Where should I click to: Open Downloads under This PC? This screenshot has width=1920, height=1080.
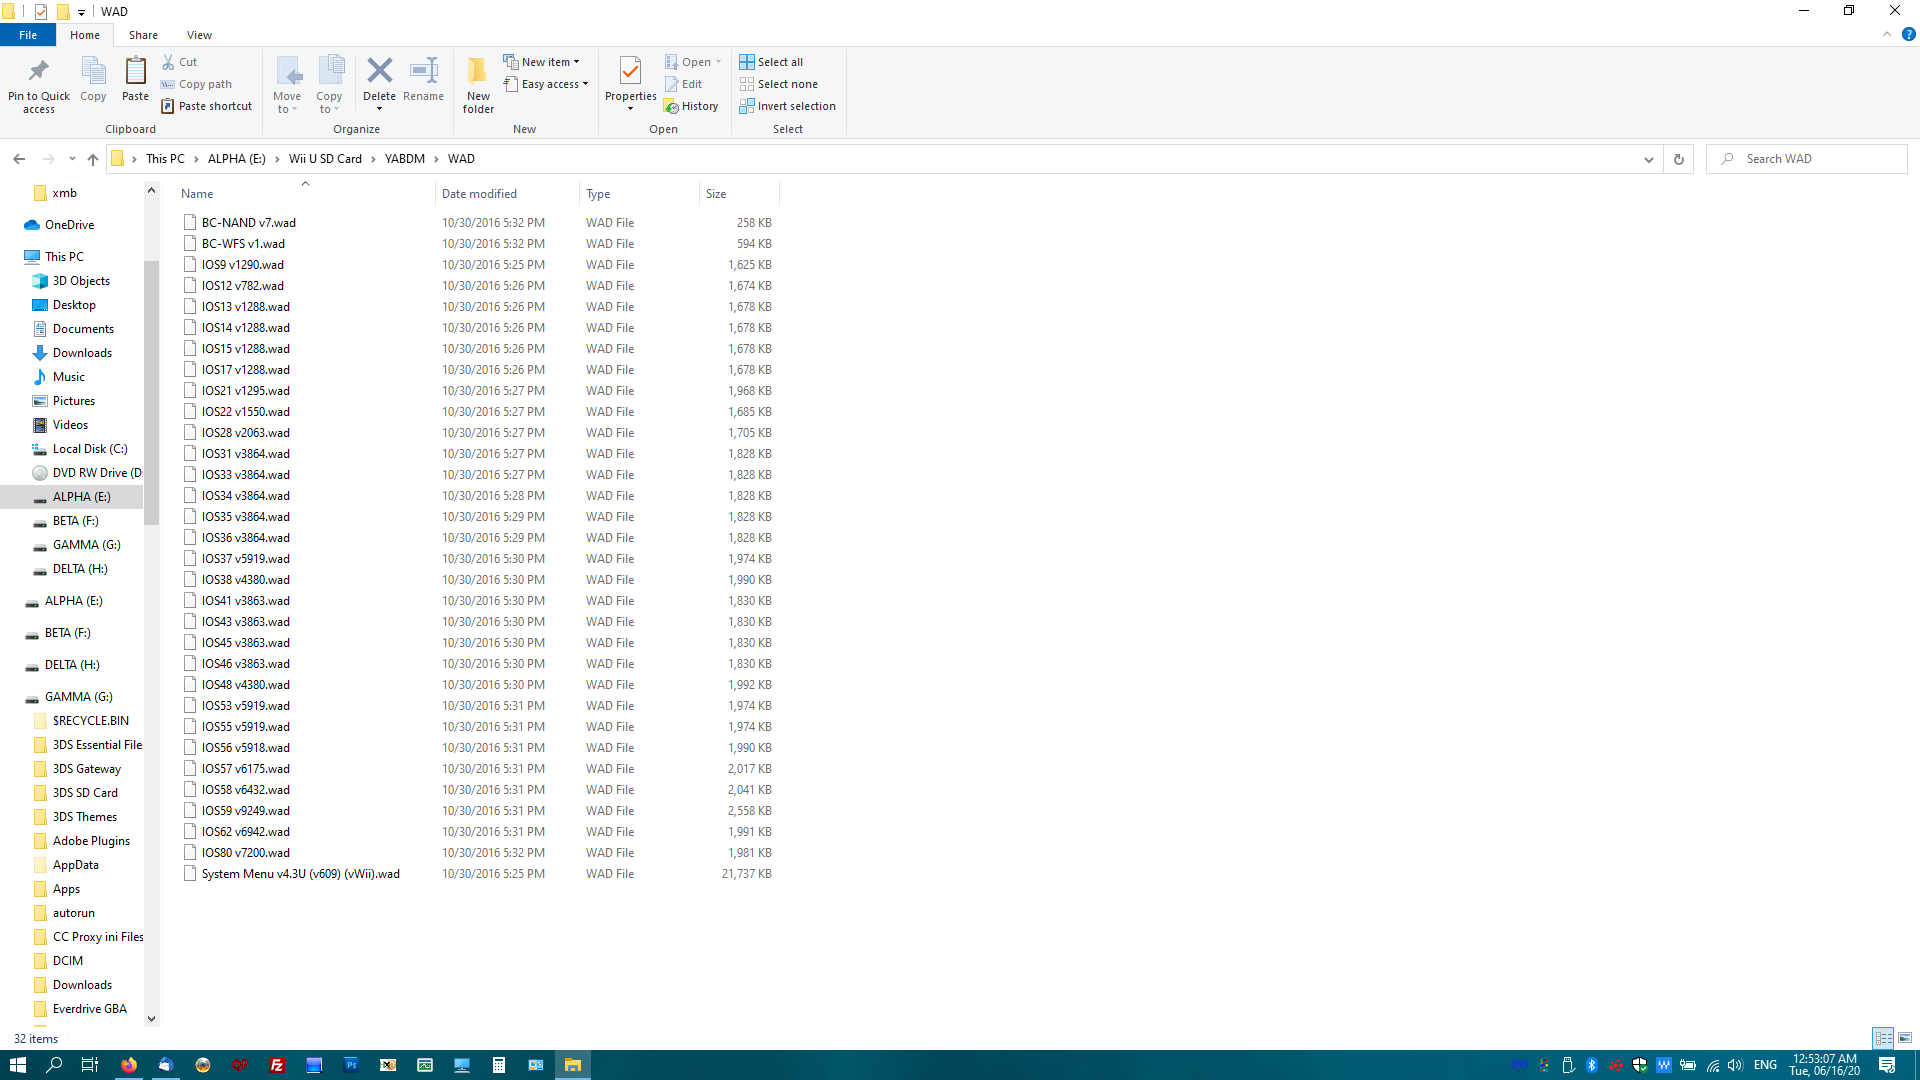click(x=82, y=353)
